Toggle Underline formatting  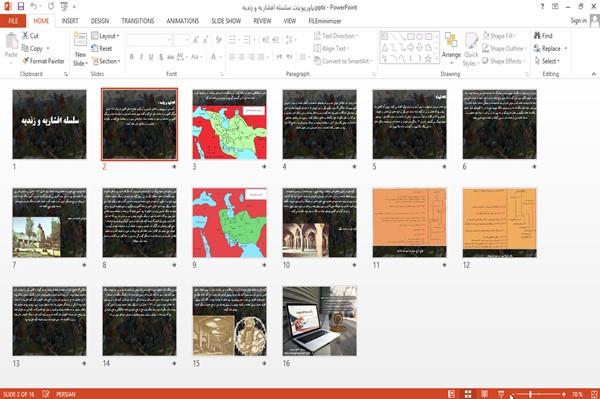[151, 57]
